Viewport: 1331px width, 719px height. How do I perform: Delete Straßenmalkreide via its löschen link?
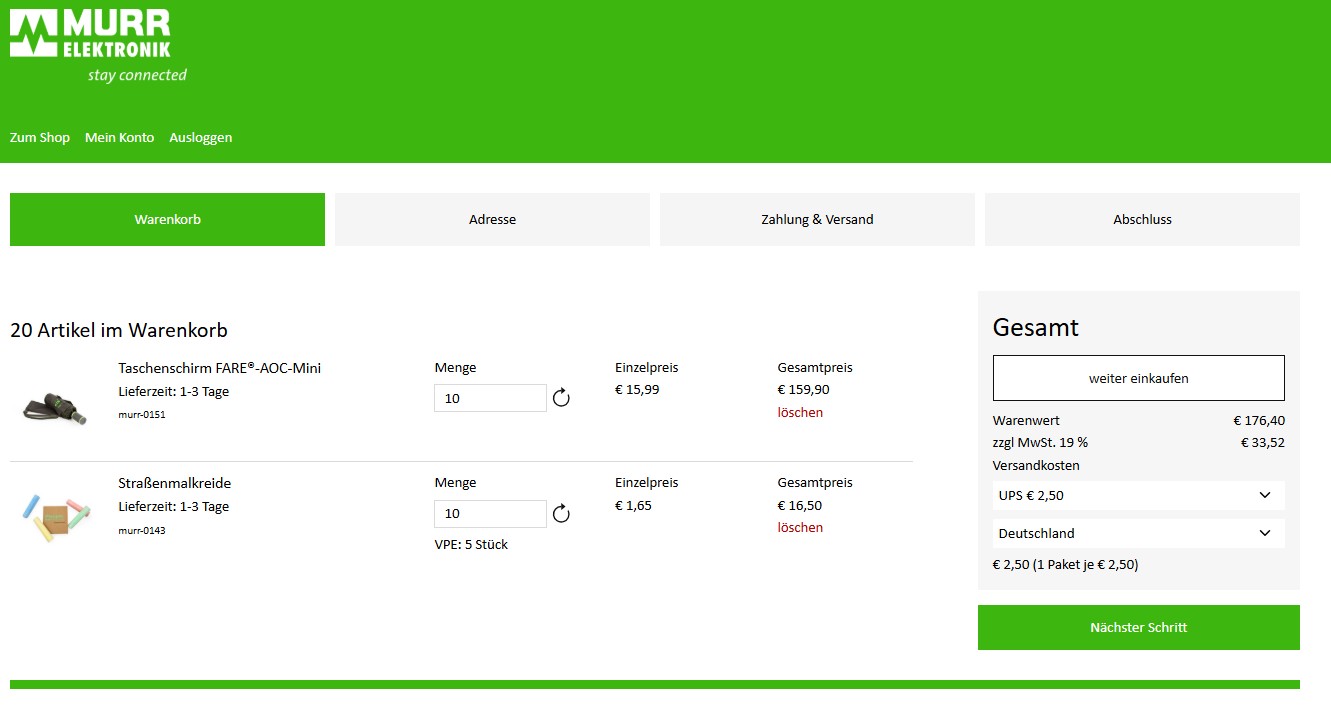800,527
